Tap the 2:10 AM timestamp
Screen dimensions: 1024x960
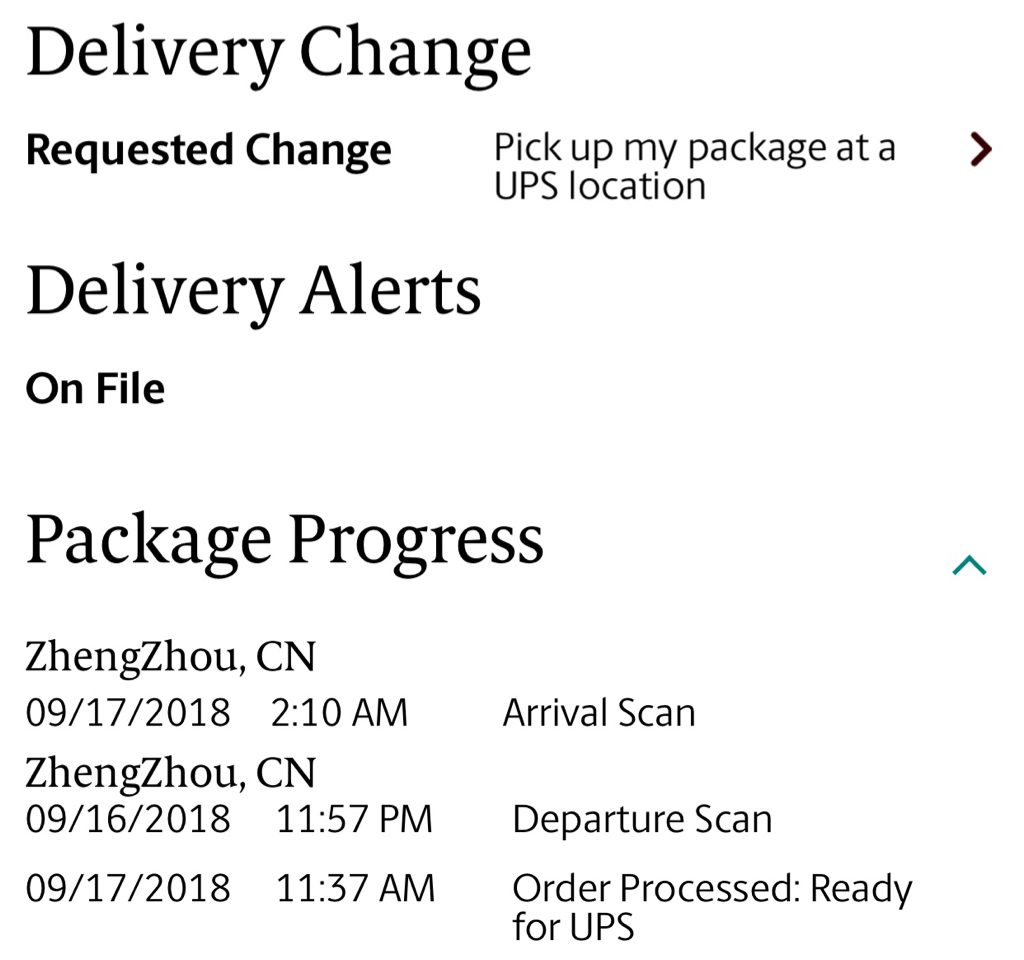click(x=339, y=713)
